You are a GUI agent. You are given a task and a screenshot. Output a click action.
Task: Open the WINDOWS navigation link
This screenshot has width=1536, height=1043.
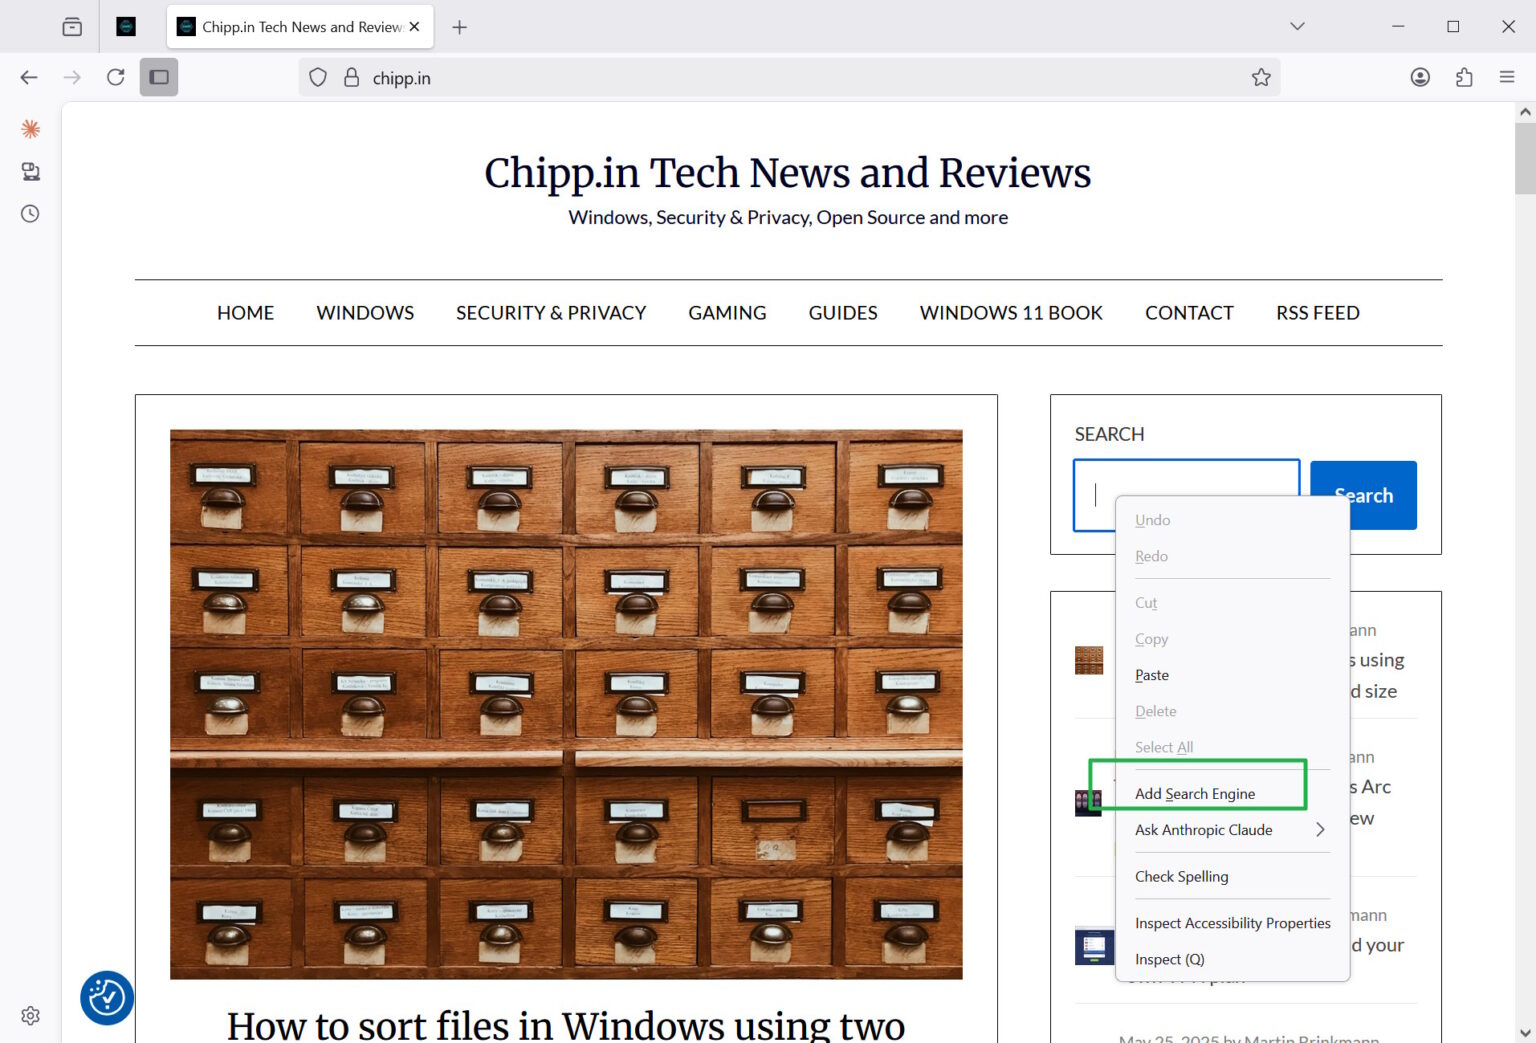pos(365,313)
